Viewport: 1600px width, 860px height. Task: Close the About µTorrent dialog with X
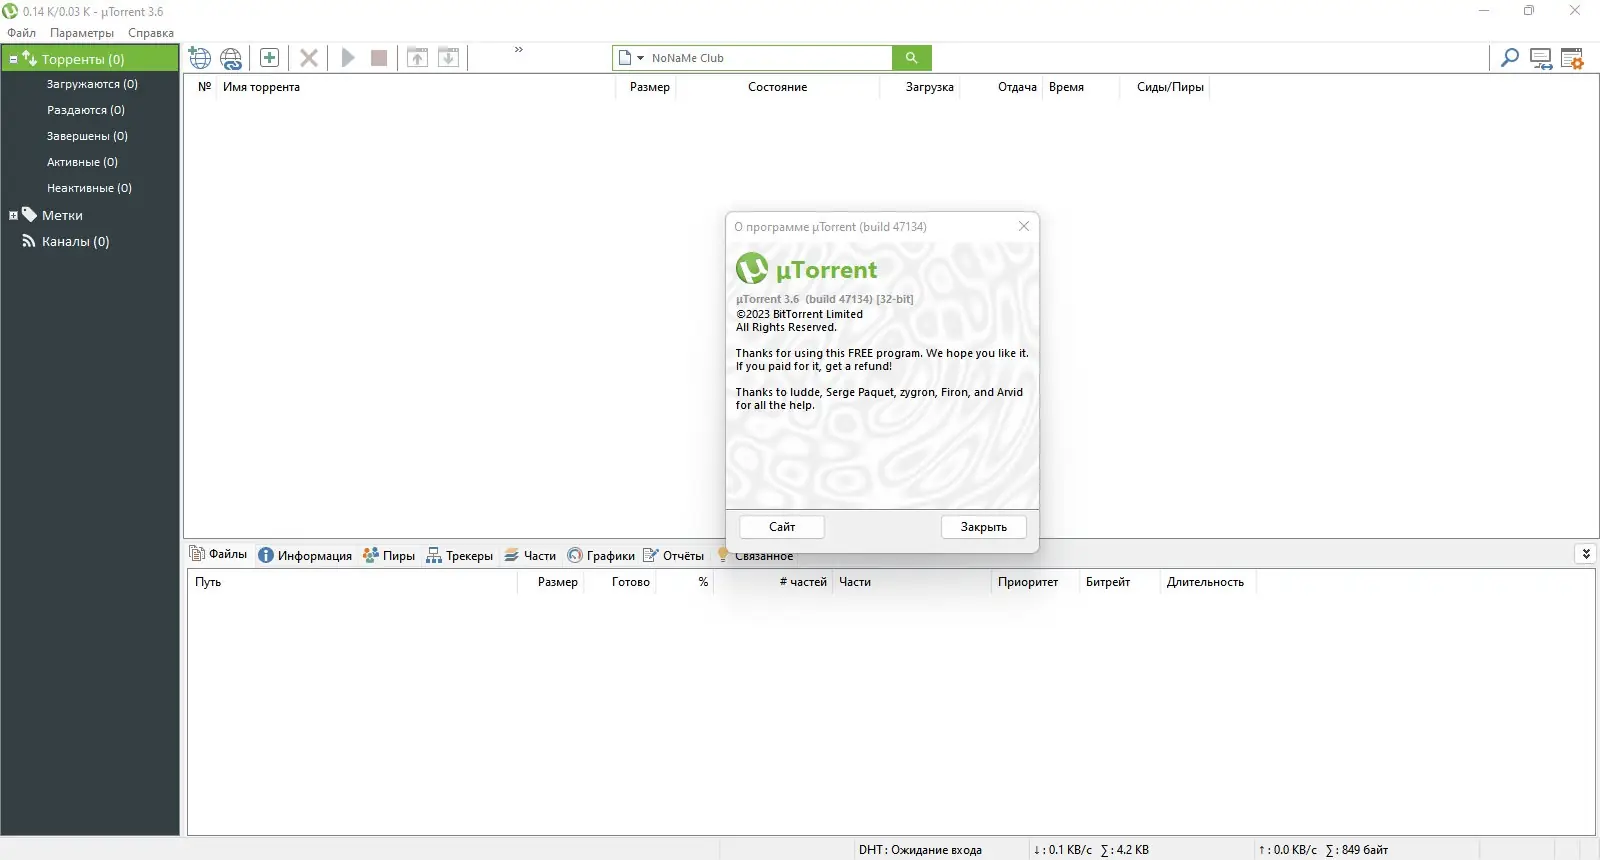click(x=1024, y=226)
